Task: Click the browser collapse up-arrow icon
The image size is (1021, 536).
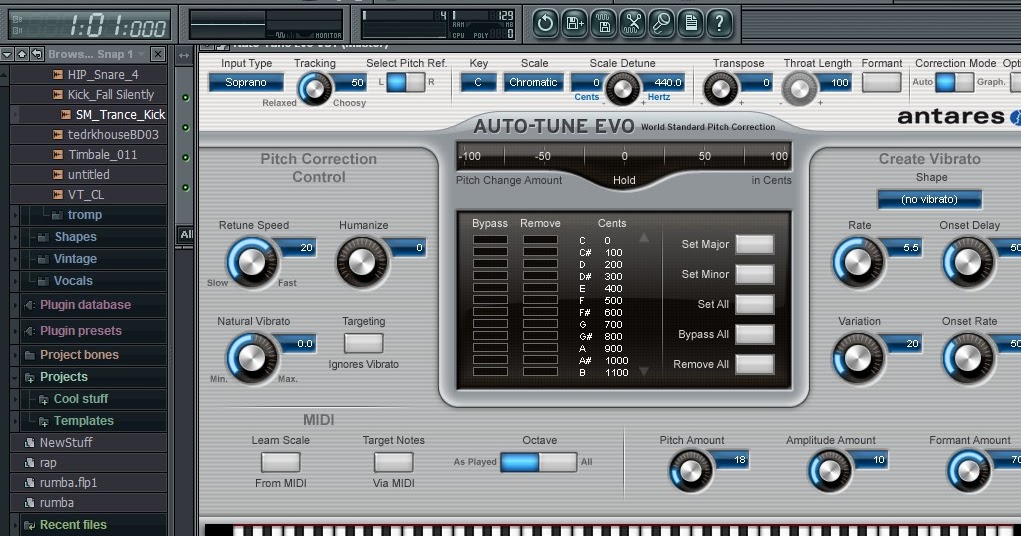Action: pos(22,54)
